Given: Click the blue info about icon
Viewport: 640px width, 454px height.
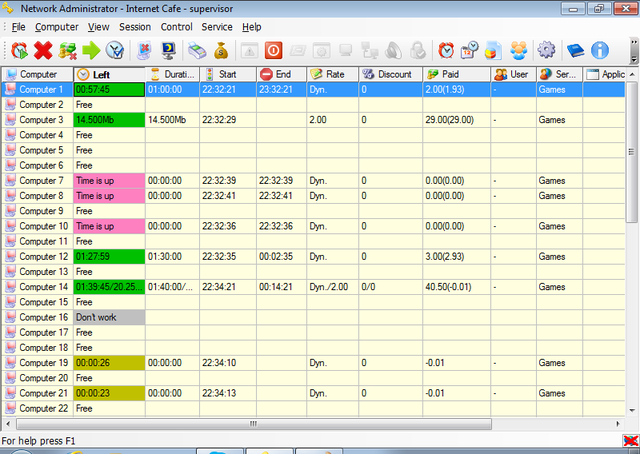Looking at the screenshot, I should [x=600, y=51].
